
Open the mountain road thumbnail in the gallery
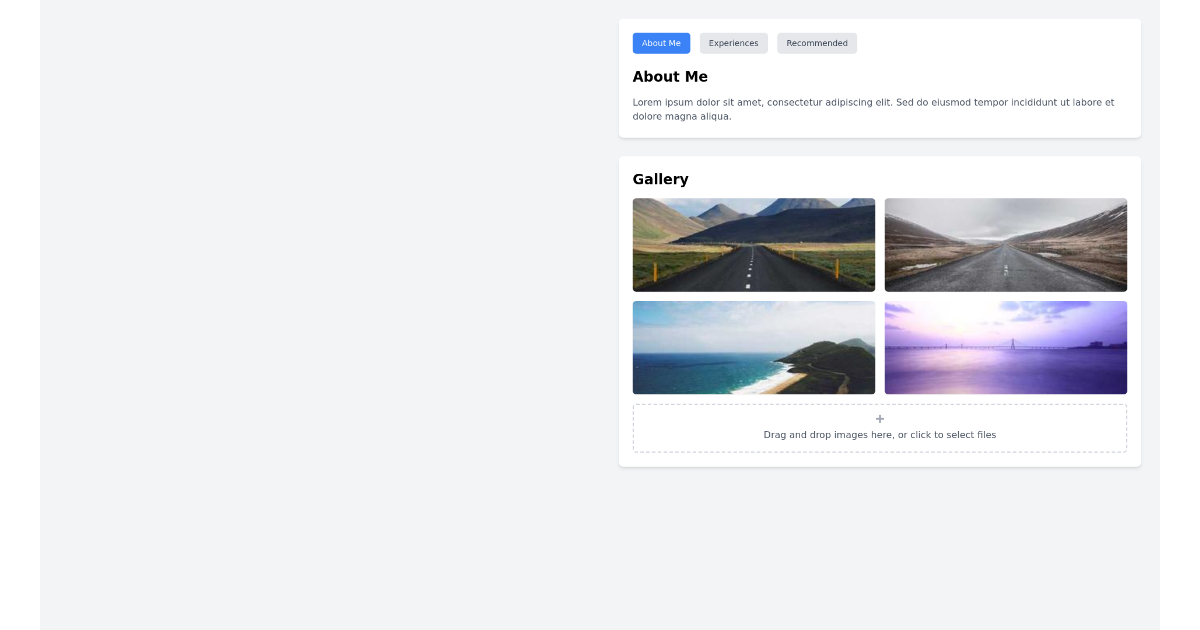pos(753,244)
